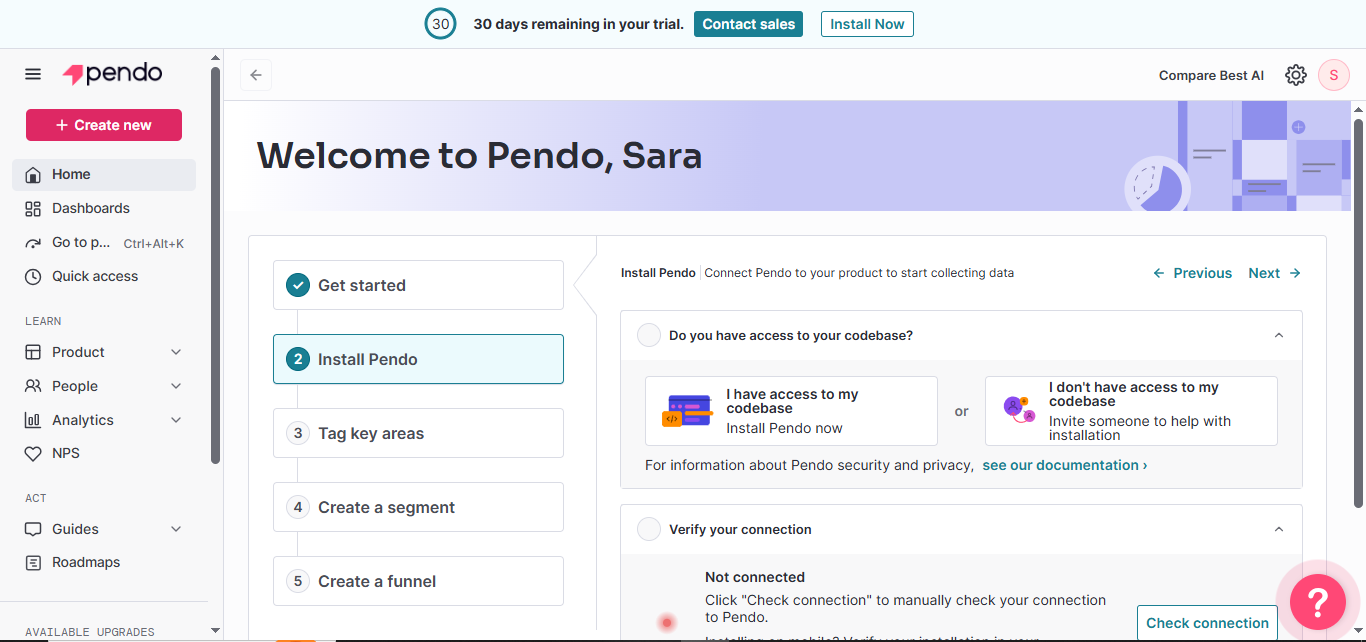This screenshot has width=1366, height=642.
Task: Click the Pendo logo
Action: coord(112,74)
